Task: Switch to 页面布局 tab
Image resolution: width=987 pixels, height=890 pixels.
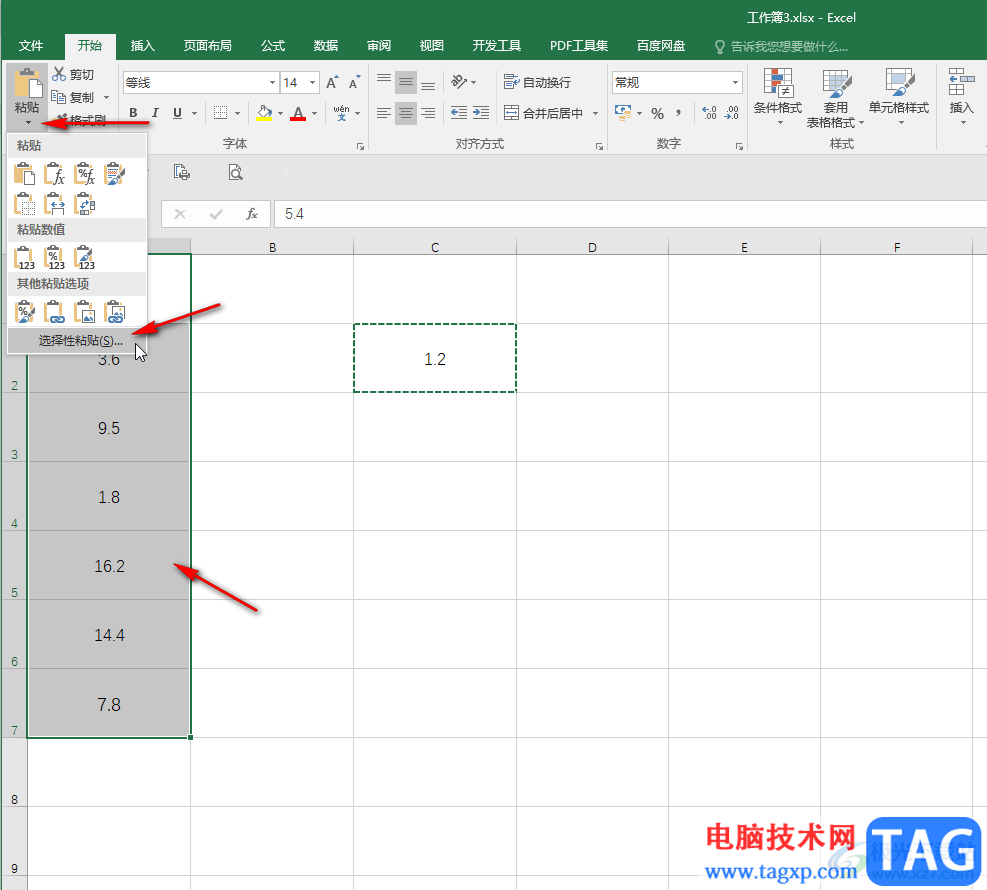Action: pos(208,46)
